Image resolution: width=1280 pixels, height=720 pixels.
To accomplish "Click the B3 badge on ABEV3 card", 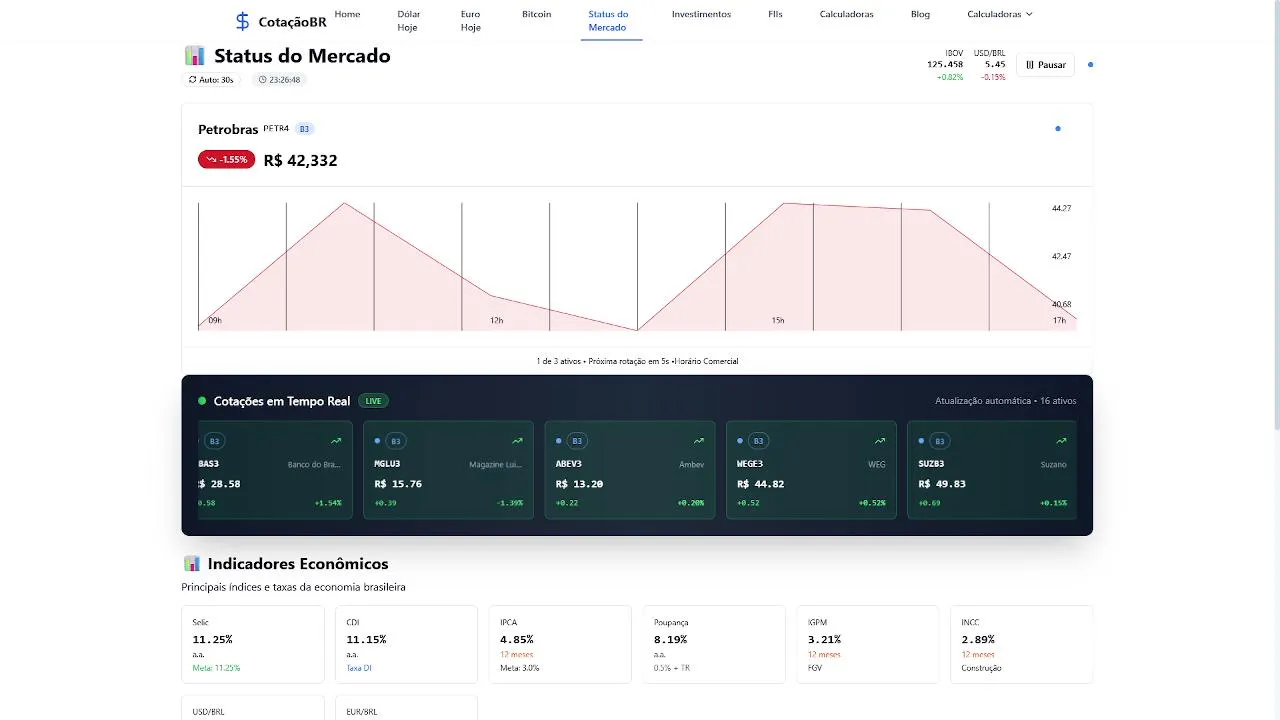I will click(x=577, y=441).
